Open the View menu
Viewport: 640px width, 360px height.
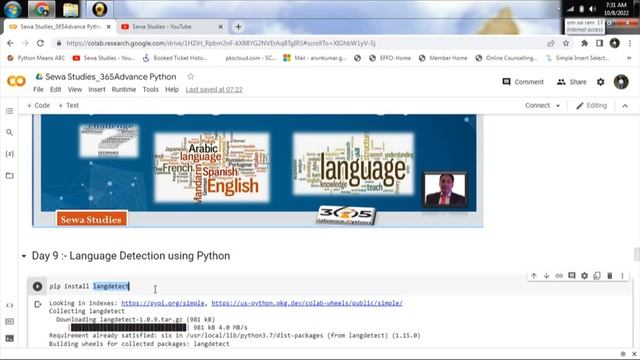(x=75, y=89)
